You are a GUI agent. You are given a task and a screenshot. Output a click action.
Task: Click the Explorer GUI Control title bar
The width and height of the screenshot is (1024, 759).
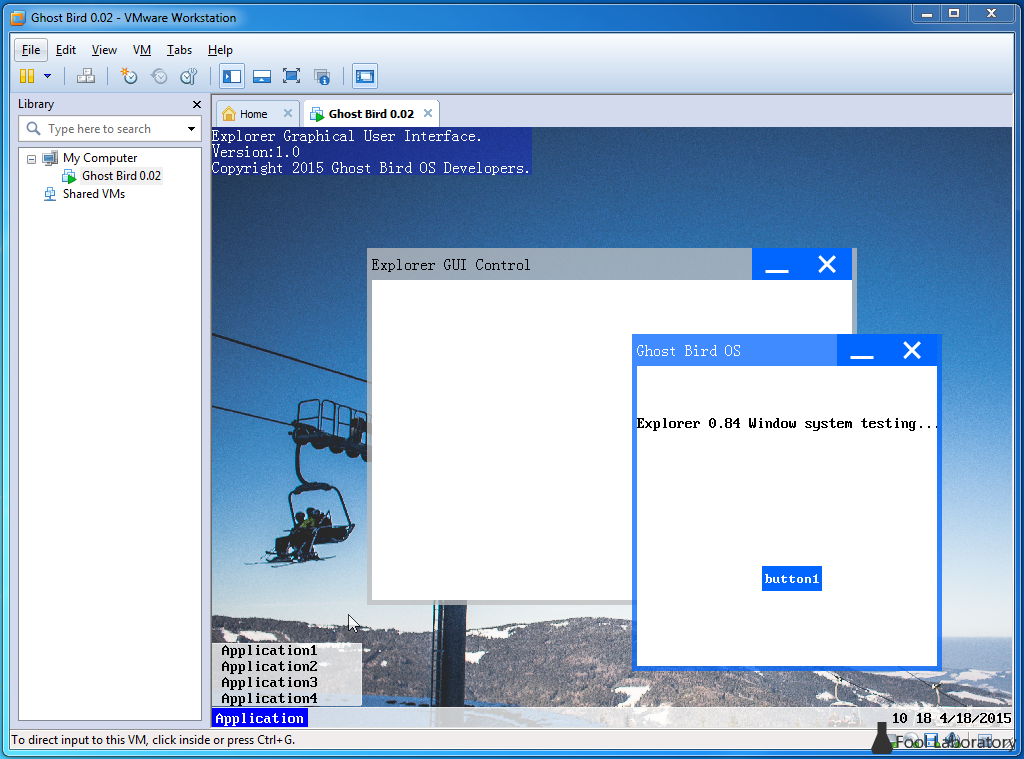coord(560,265)
